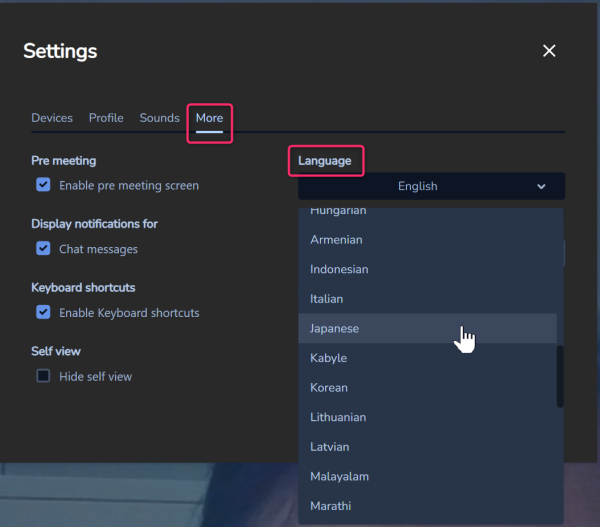Select the More tab
This screenshot has height=527, width=600.
(209, 118)
